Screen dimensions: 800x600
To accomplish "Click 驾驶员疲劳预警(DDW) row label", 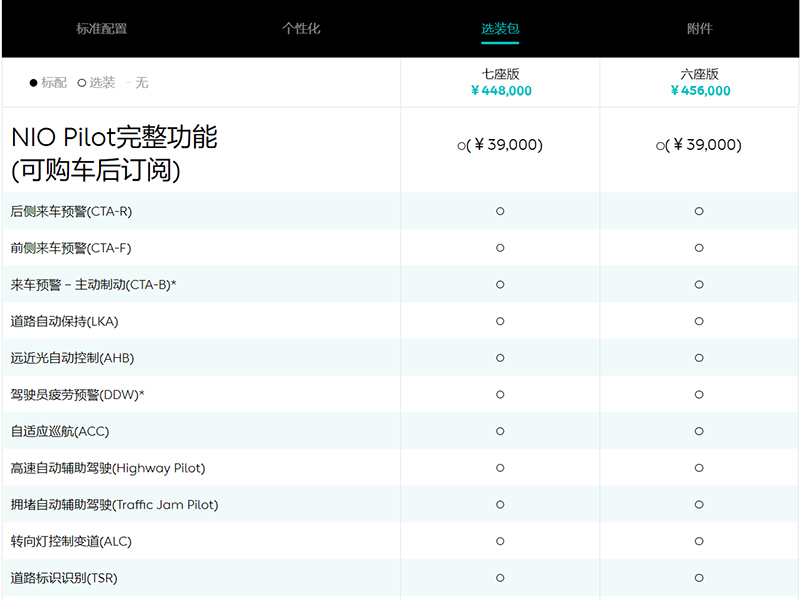I will point(78,395).
